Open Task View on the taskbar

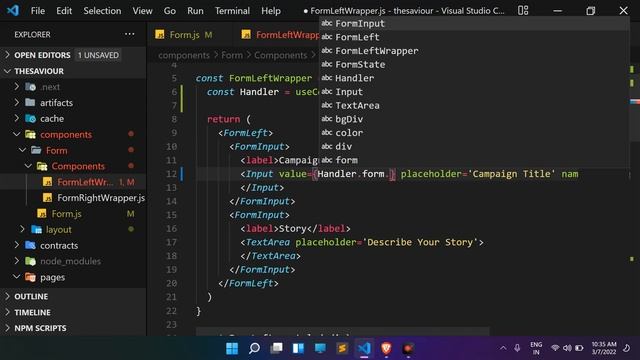276,348
